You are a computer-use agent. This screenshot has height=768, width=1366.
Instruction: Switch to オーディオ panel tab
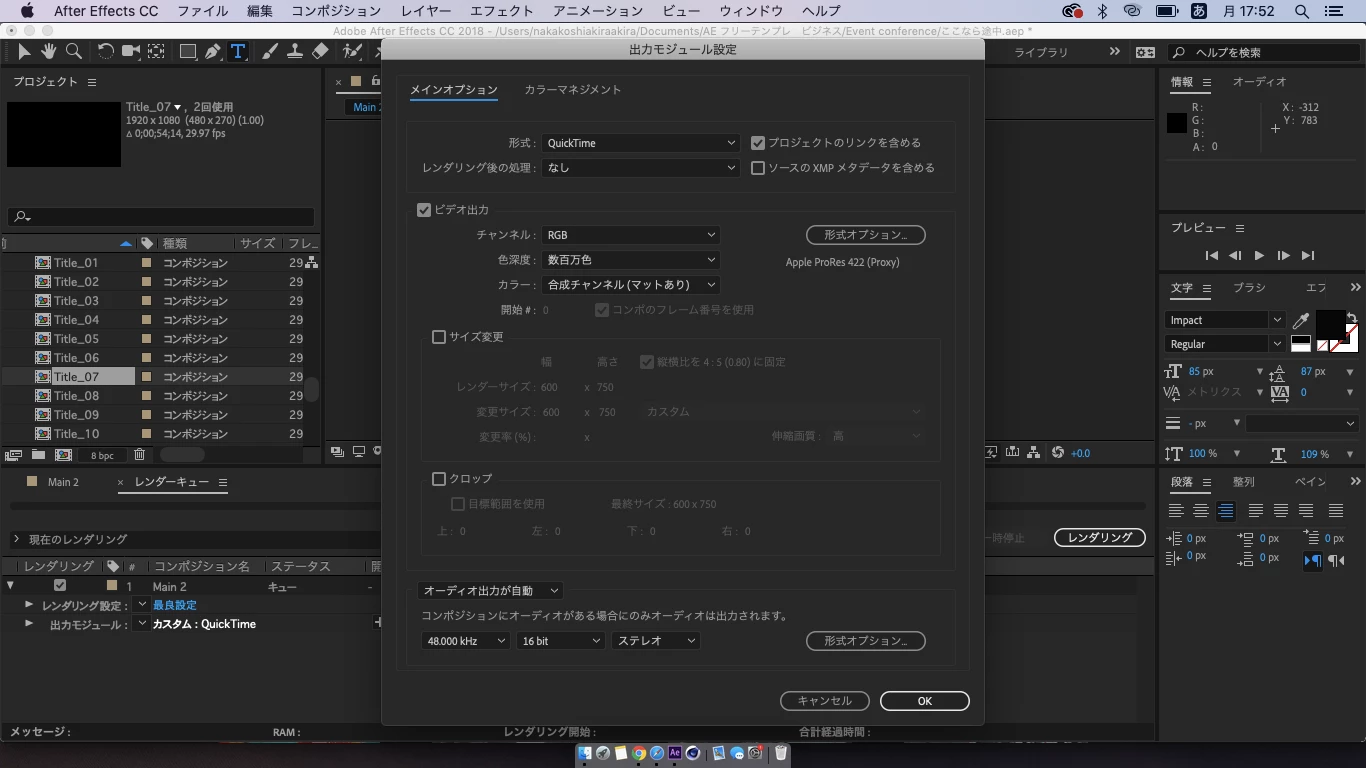tap(1259, 82)
